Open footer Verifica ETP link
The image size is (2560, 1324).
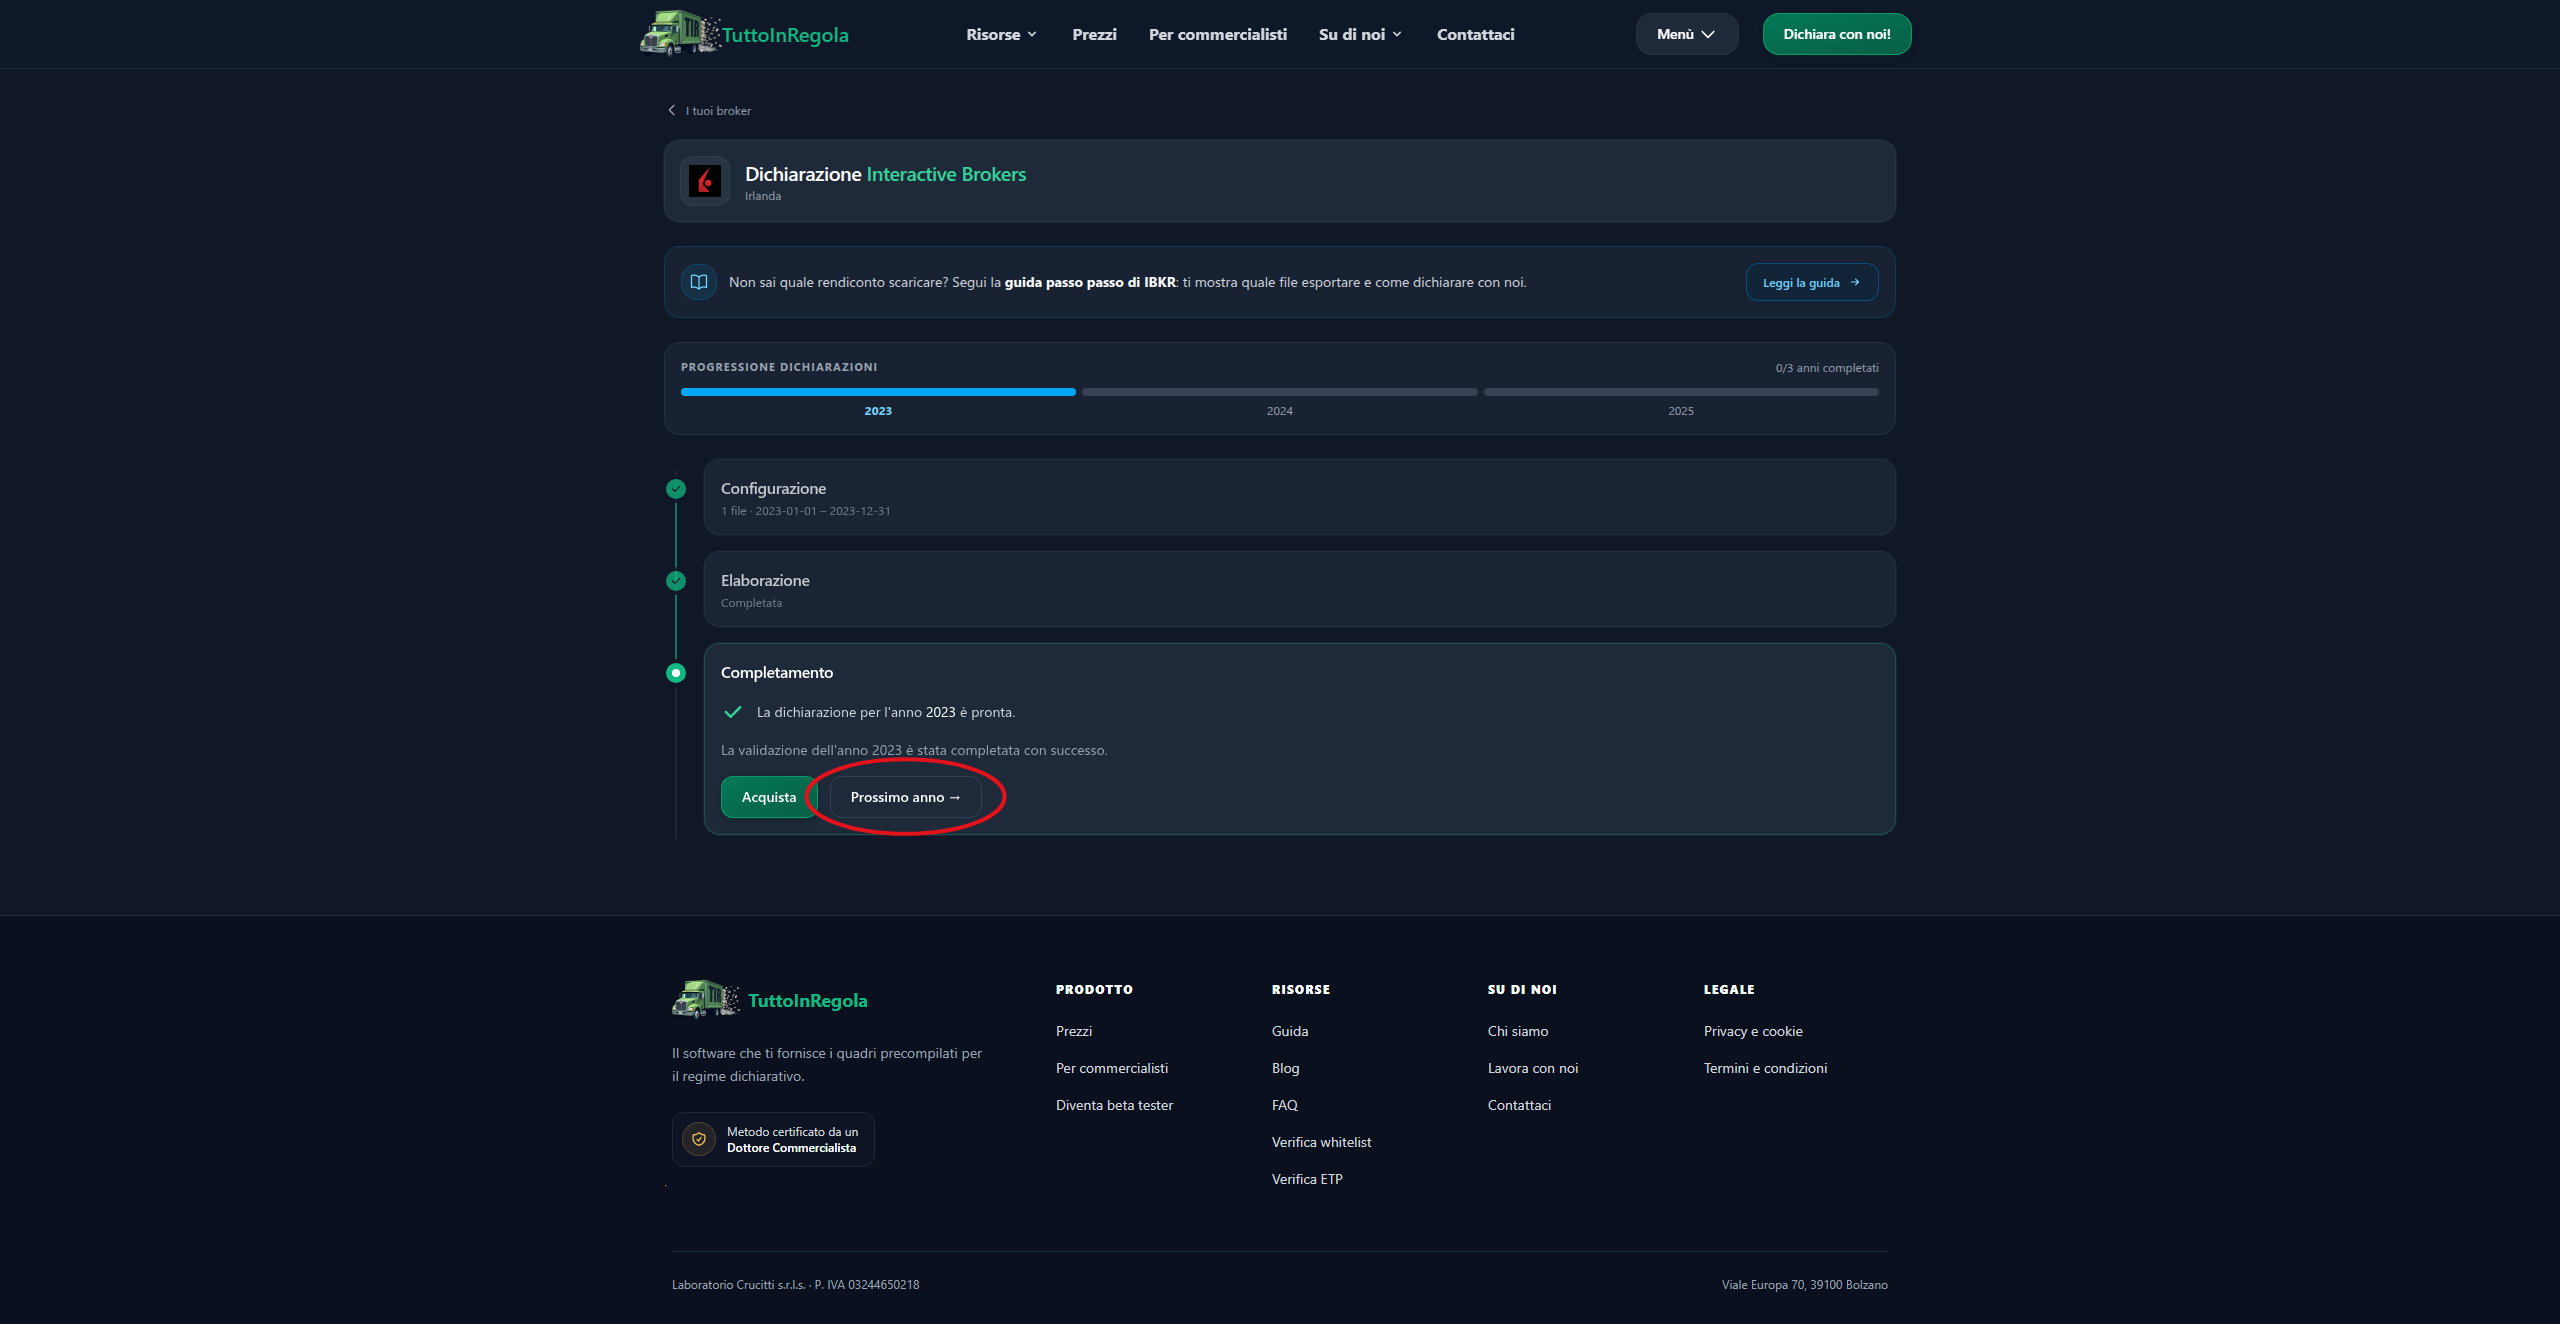click(x=1307, y=1179)
